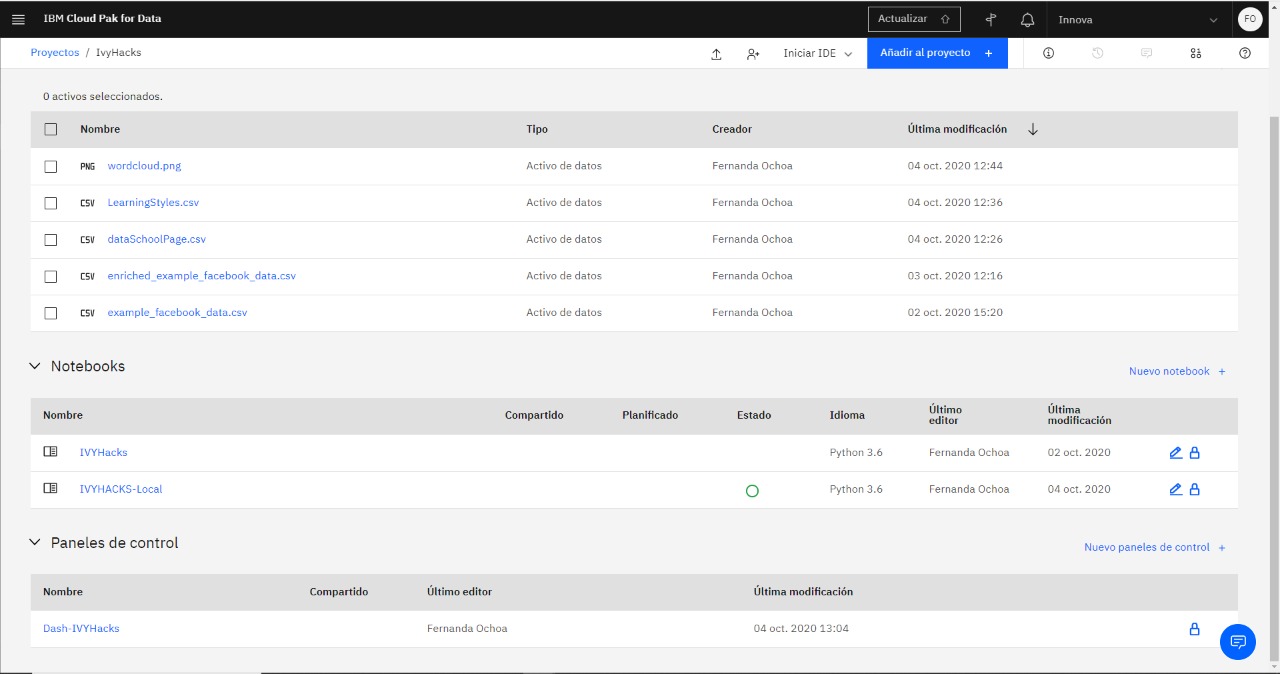Open the chat support bubble
The image size is (1280, 674).
click(x=1238, y=641)
